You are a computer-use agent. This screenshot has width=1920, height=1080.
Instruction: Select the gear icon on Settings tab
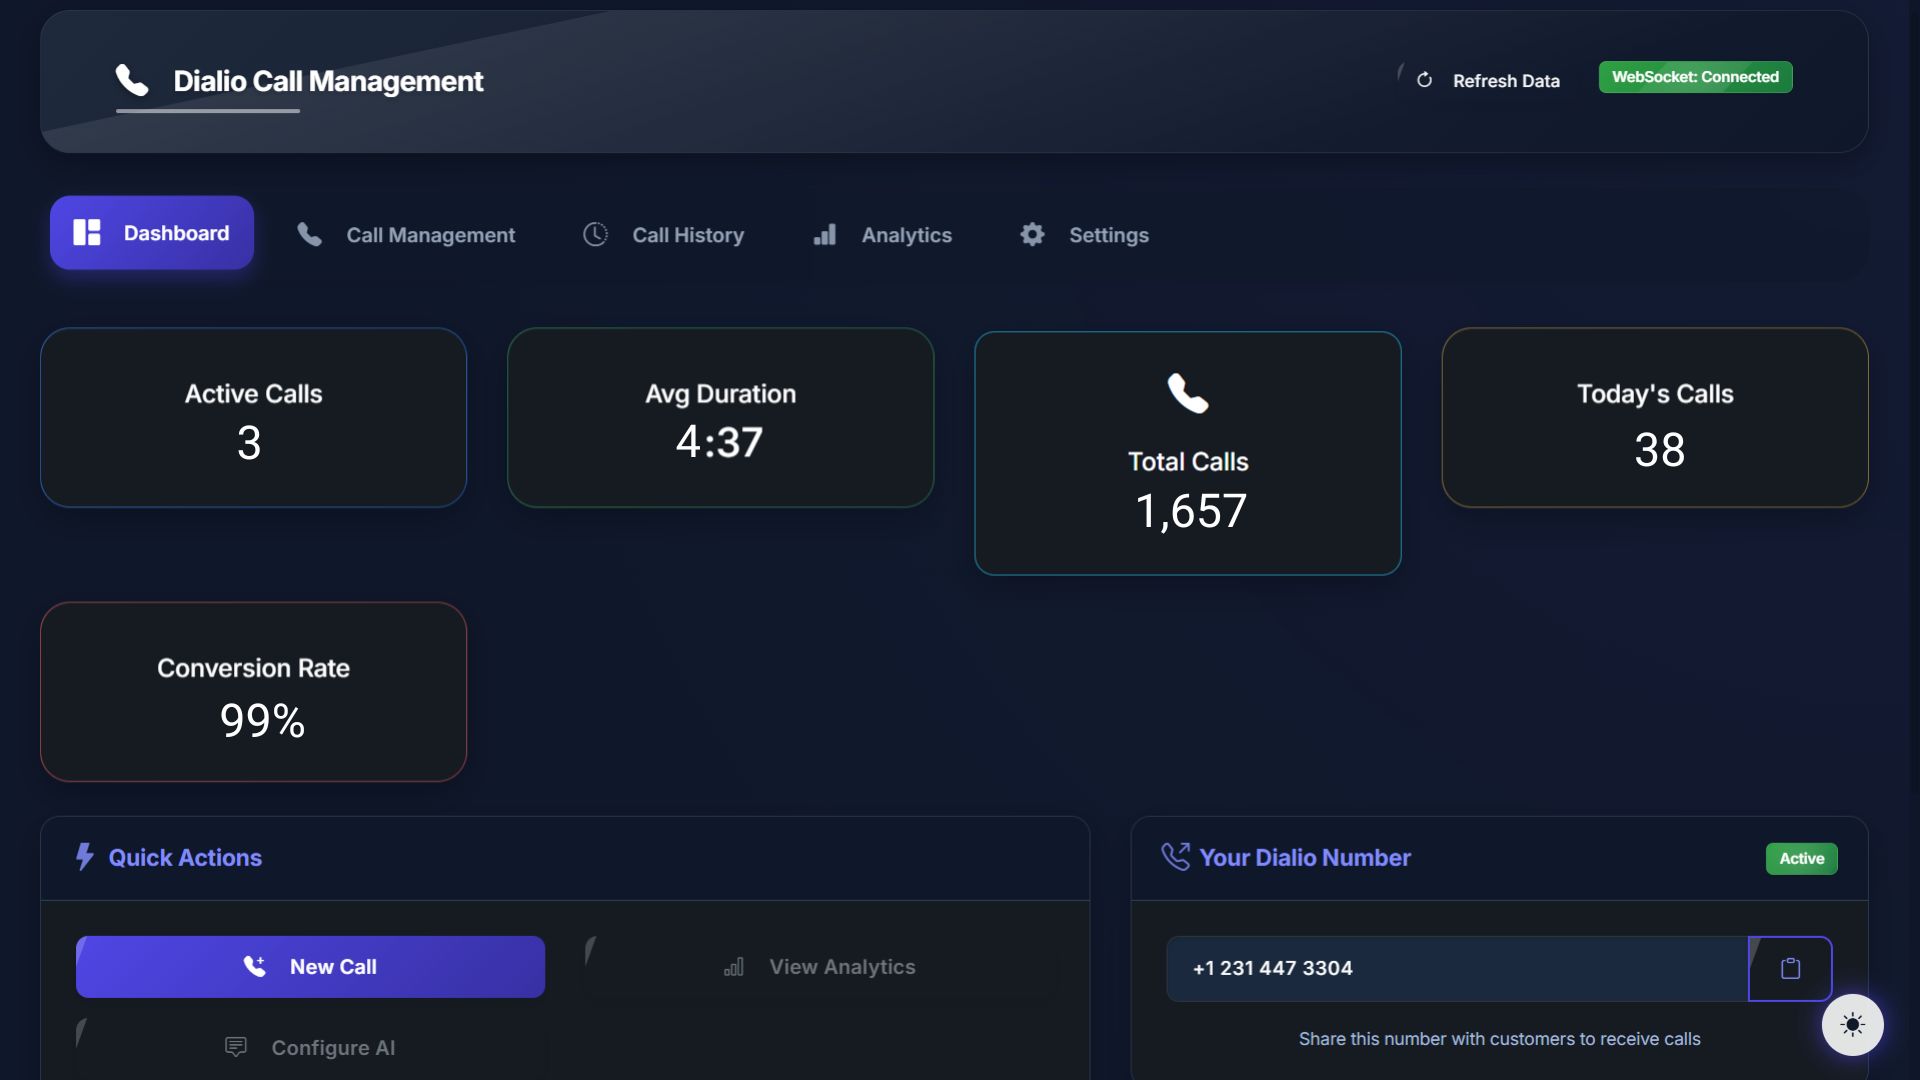1031,234
